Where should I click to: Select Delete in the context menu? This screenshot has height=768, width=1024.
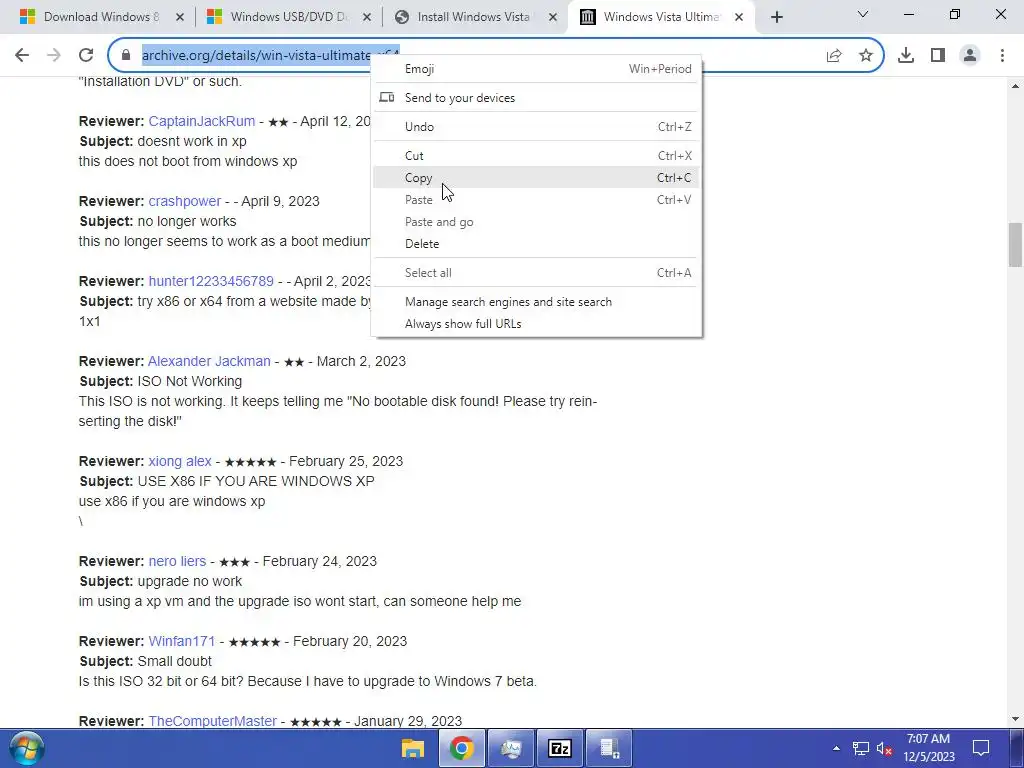point(537,244)
